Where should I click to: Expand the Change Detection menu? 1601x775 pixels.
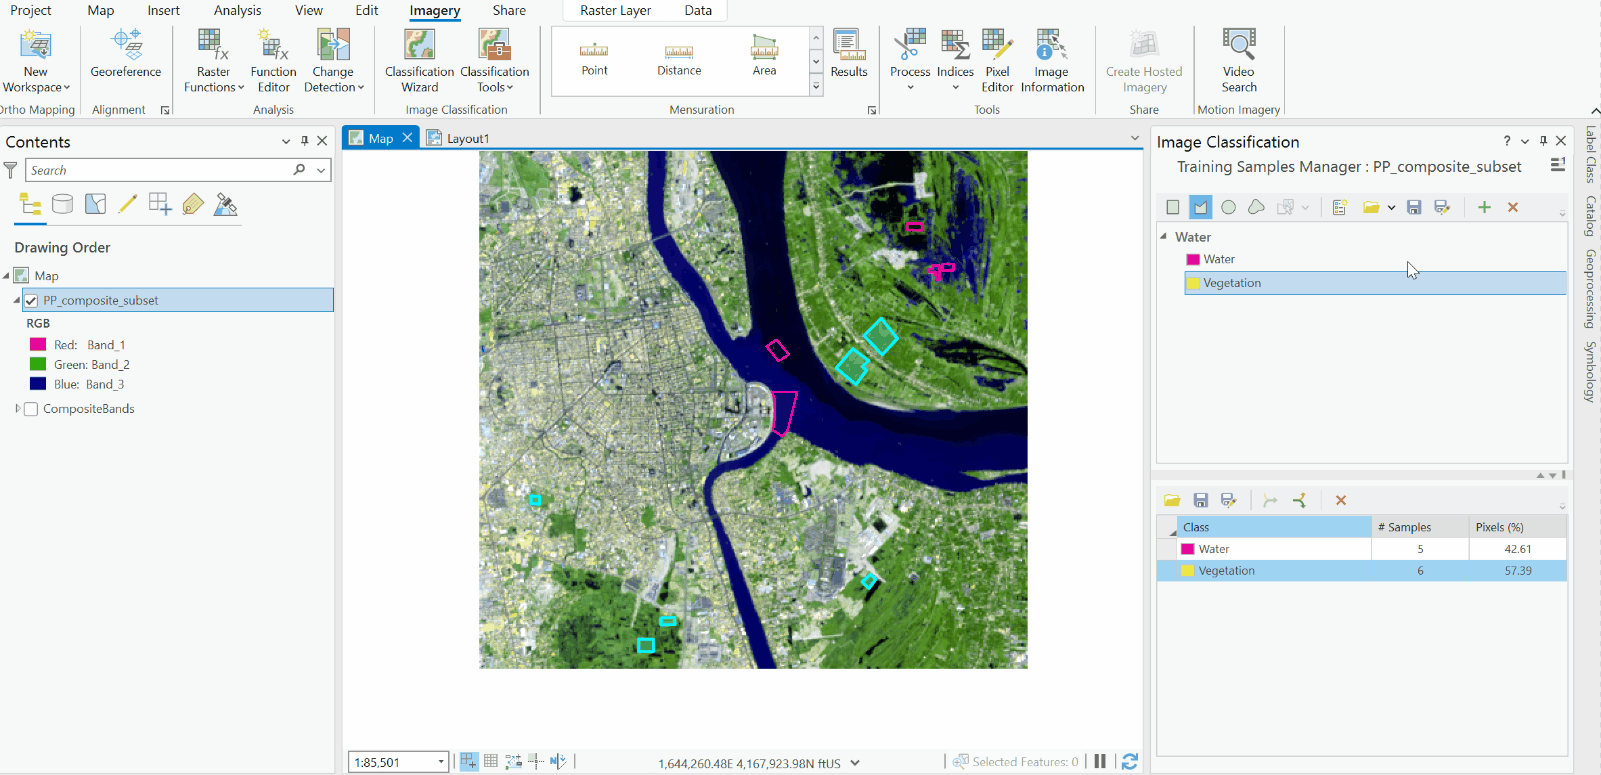coord(334,79)
